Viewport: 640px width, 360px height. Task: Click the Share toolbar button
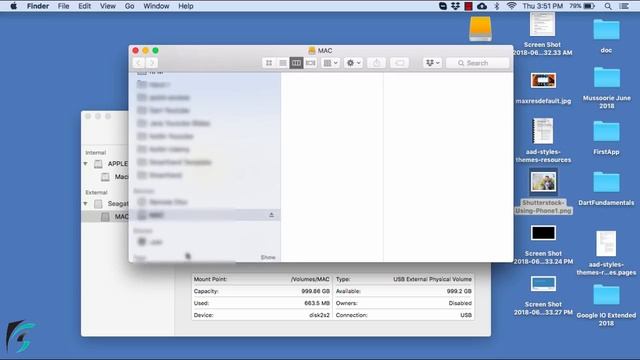tap(376, 63)
